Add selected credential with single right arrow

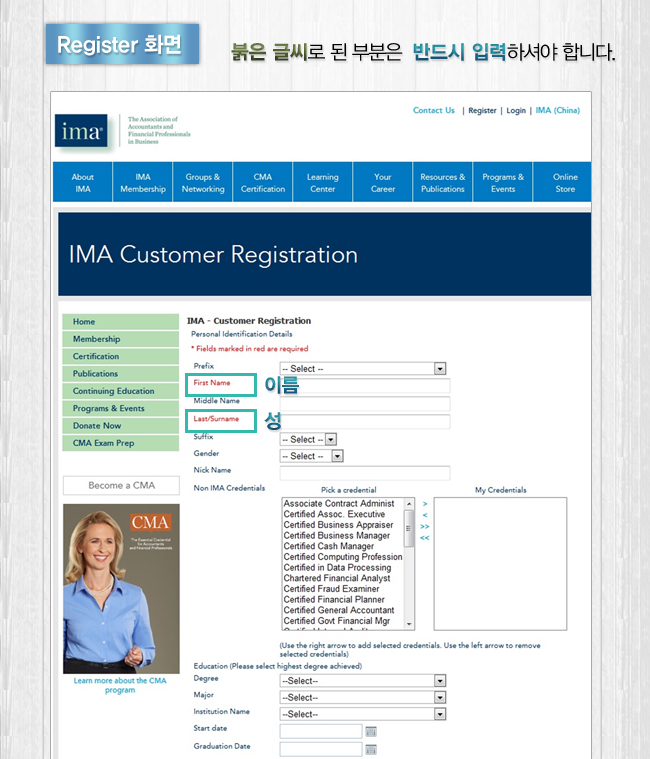[x=425, y=504]
